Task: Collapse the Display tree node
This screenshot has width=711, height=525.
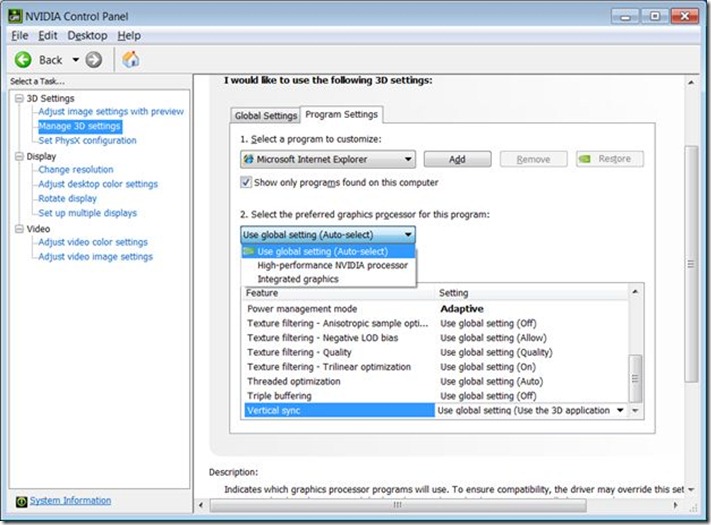Action: coord(19,156)
